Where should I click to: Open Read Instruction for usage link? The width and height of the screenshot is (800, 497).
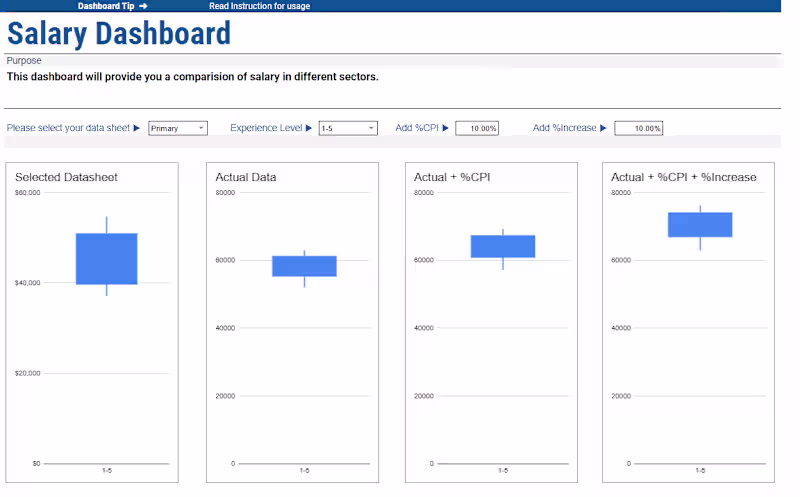tap(259, 6)
